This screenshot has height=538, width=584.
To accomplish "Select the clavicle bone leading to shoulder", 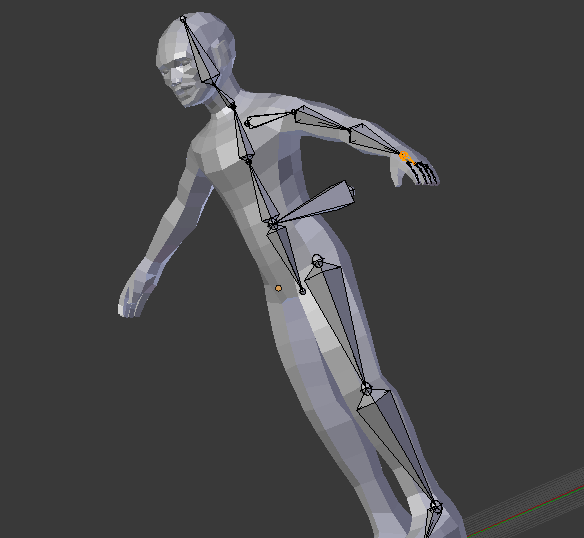I will pos(269,119).
